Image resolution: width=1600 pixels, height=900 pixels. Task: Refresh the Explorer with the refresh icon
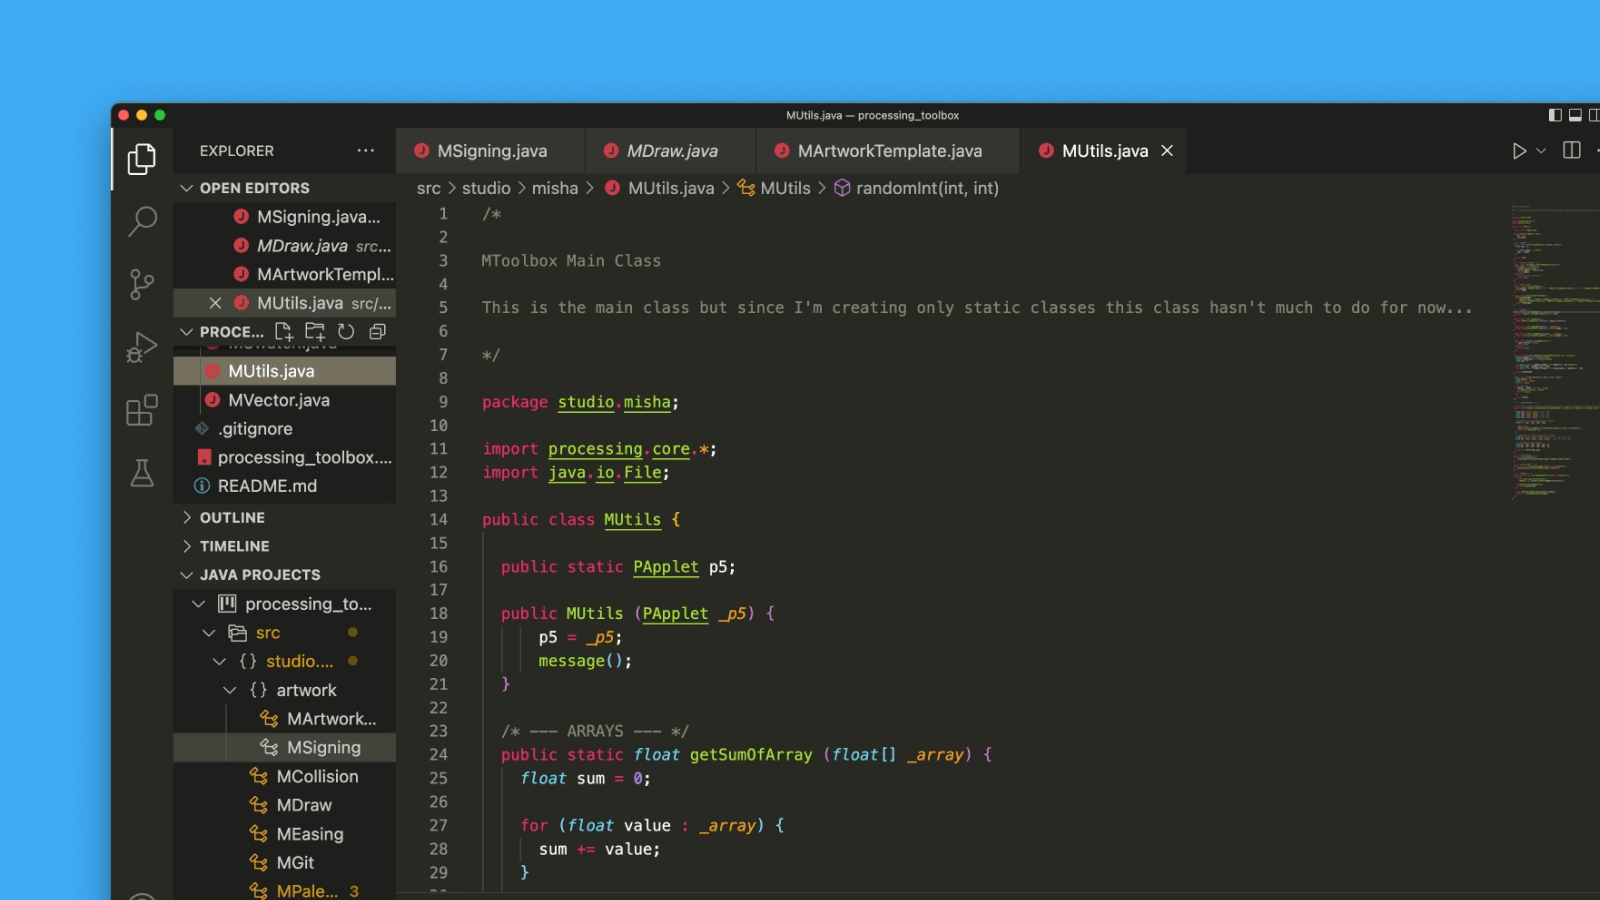[346, 331]
